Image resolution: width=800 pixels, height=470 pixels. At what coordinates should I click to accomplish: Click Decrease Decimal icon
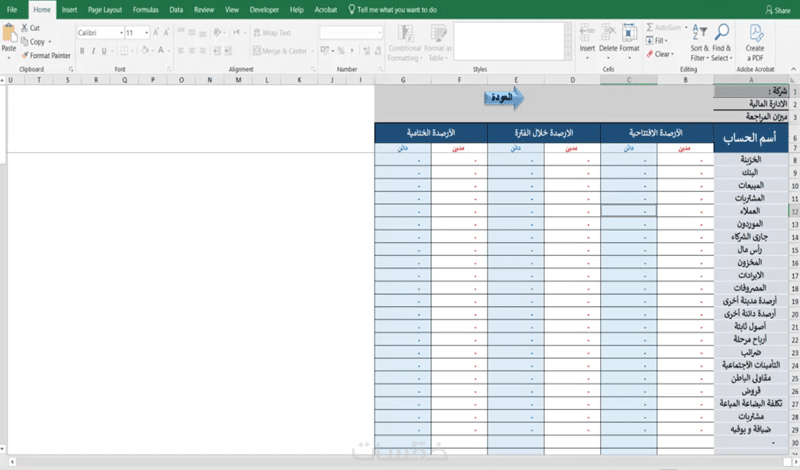point(378,51)
